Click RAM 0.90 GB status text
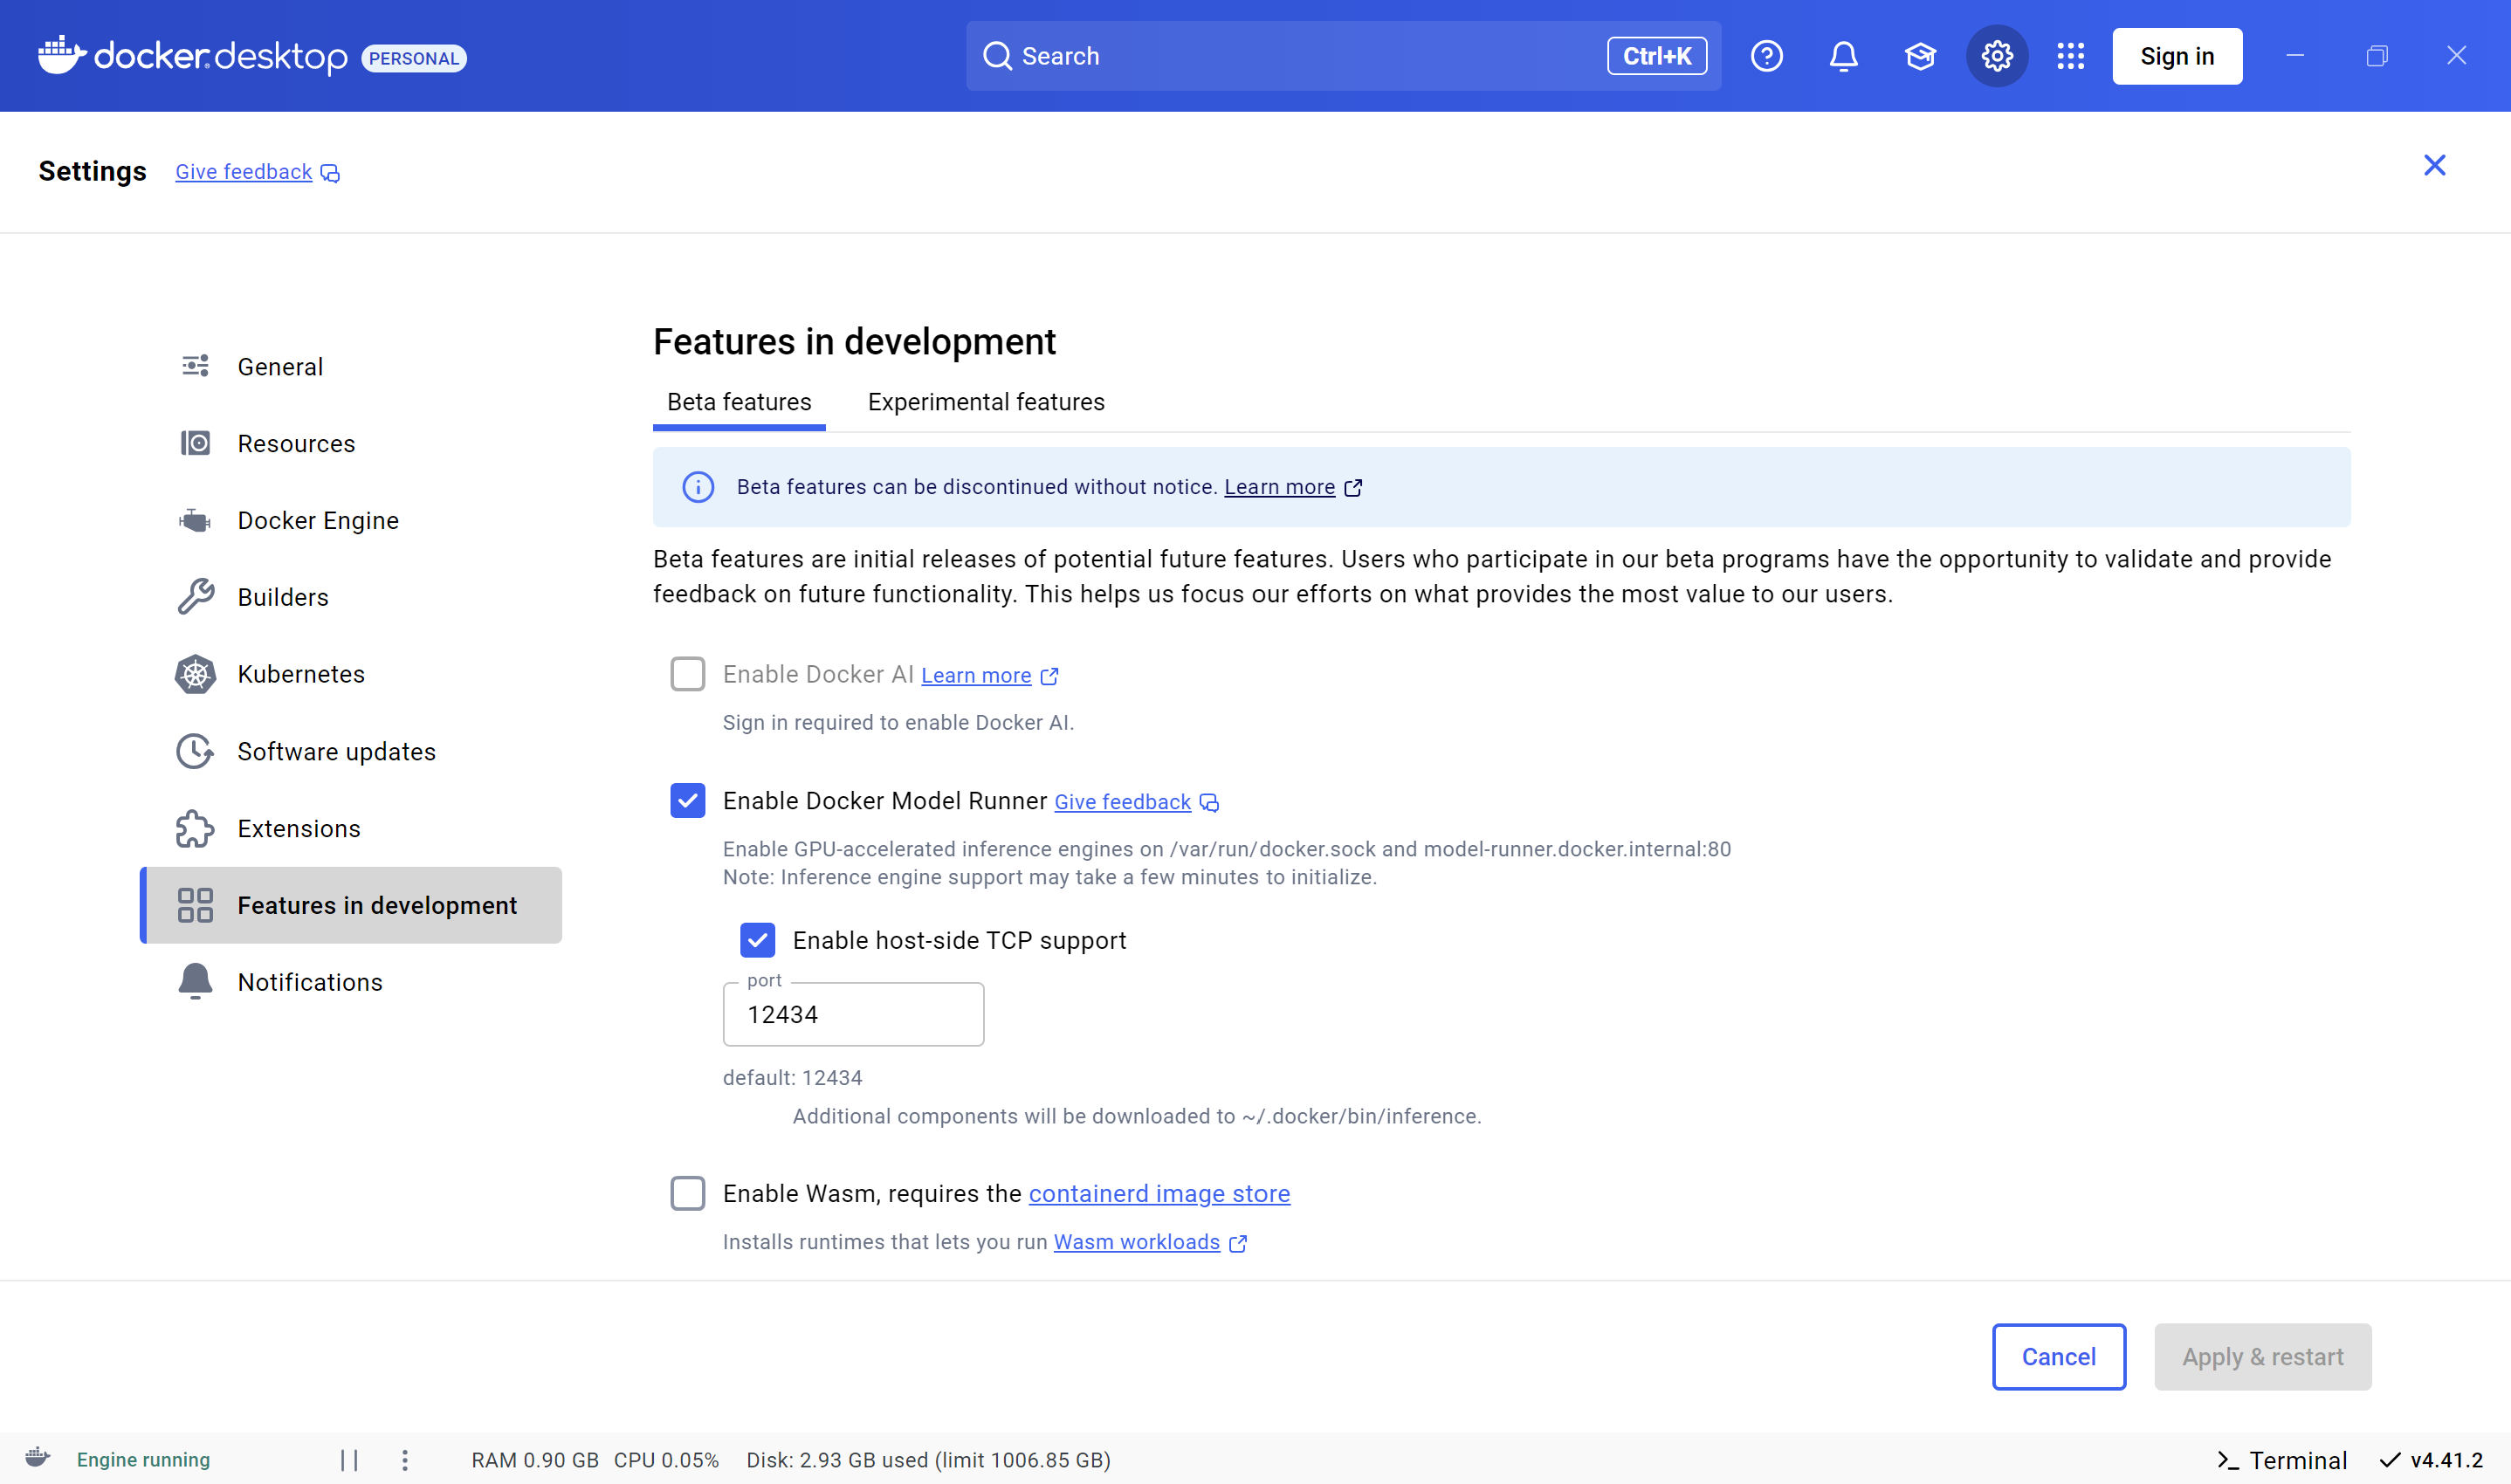2511x1484 pixels. 535,1460
